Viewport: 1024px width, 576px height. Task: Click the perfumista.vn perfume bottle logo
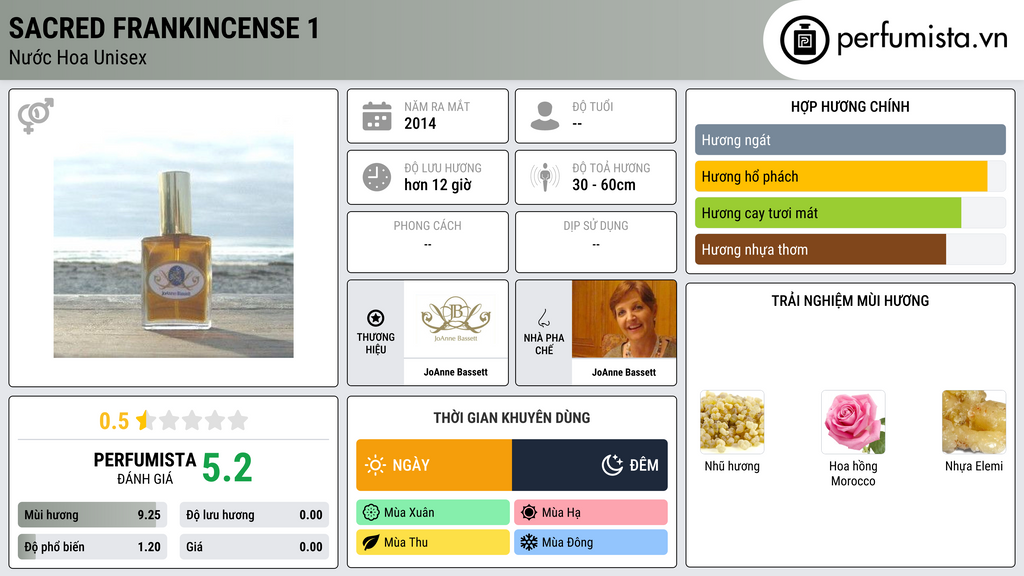805,40
